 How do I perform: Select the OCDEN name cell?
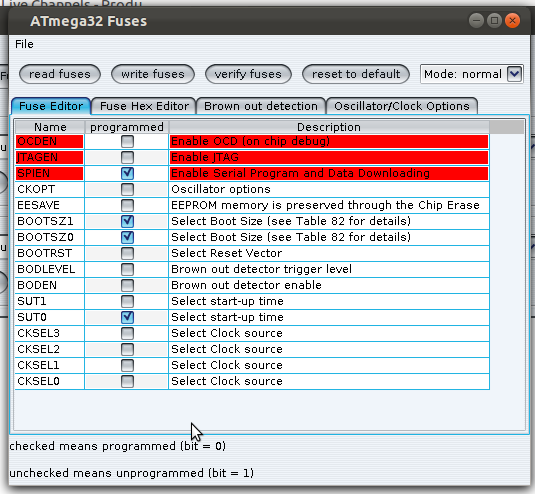[x=49, y=141]
